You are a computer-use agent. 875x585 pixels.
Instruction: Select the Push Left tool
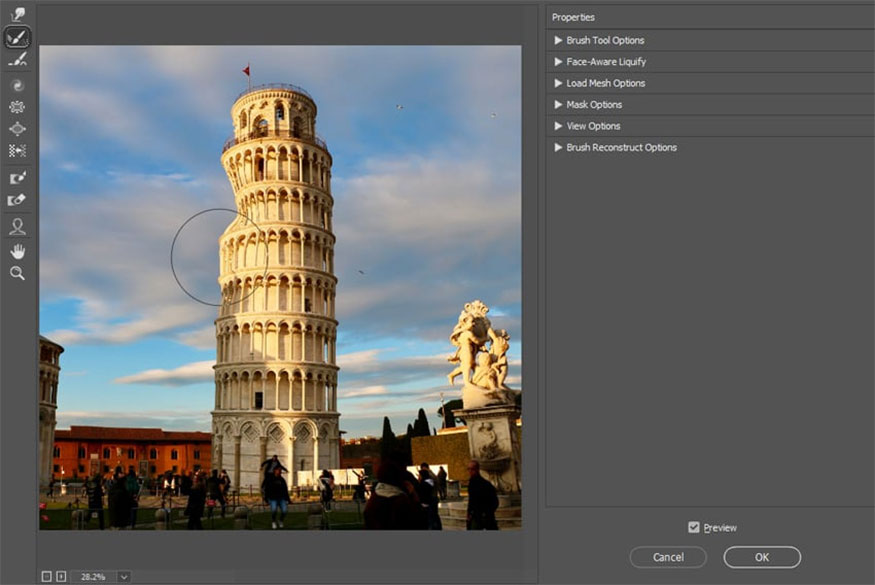click(17, 150)
